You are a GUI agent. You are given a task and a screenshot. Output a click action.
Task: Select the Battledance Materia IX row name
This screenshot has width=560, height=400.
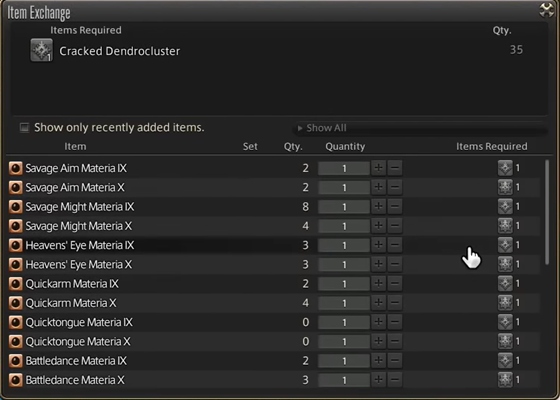(76, 361)
